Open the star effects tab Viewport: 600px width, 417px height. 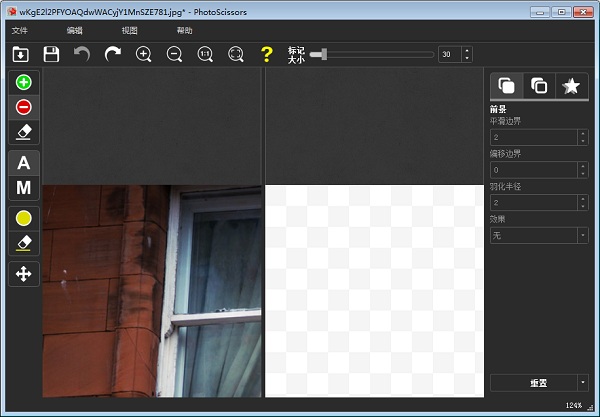(x=571, y=86)
